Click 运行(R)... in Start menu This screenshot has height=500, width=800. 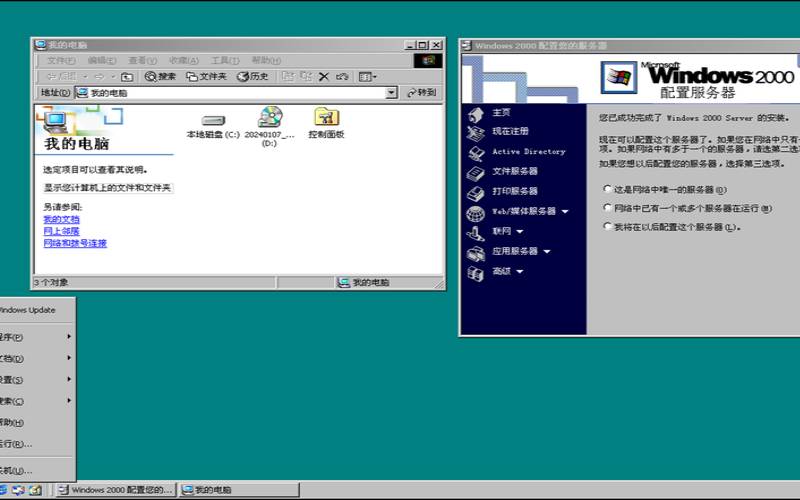pos(37,444)
